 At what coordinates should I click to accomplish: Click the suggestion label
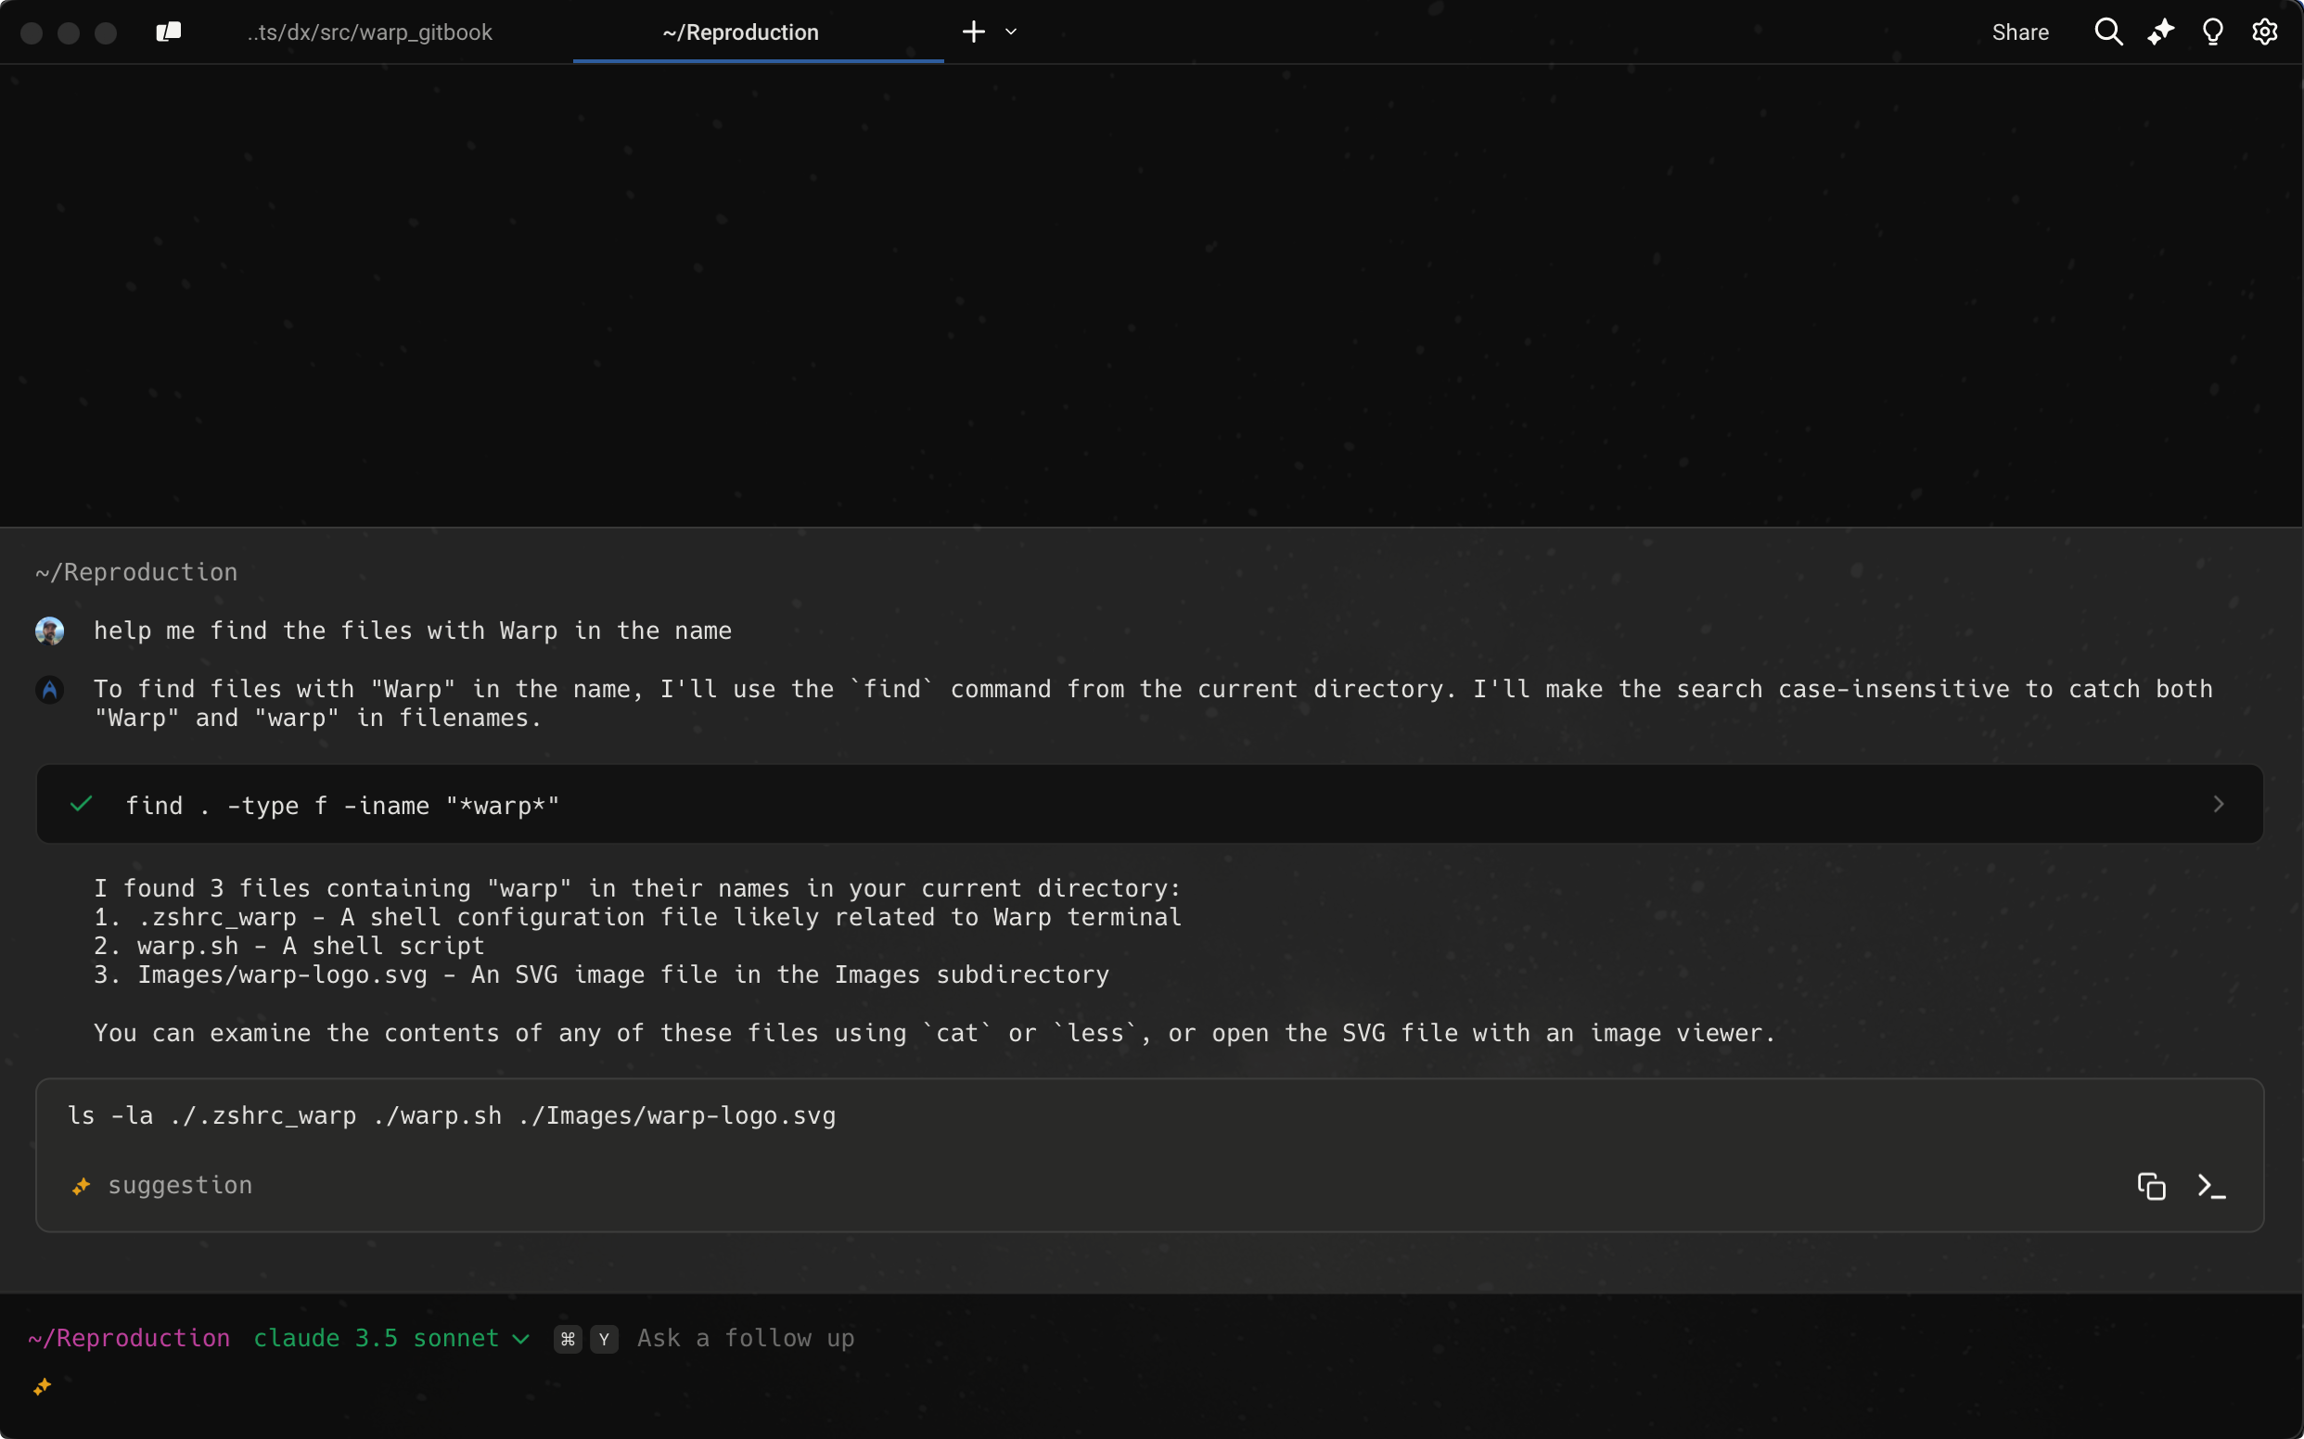(x=180, y=1185)
